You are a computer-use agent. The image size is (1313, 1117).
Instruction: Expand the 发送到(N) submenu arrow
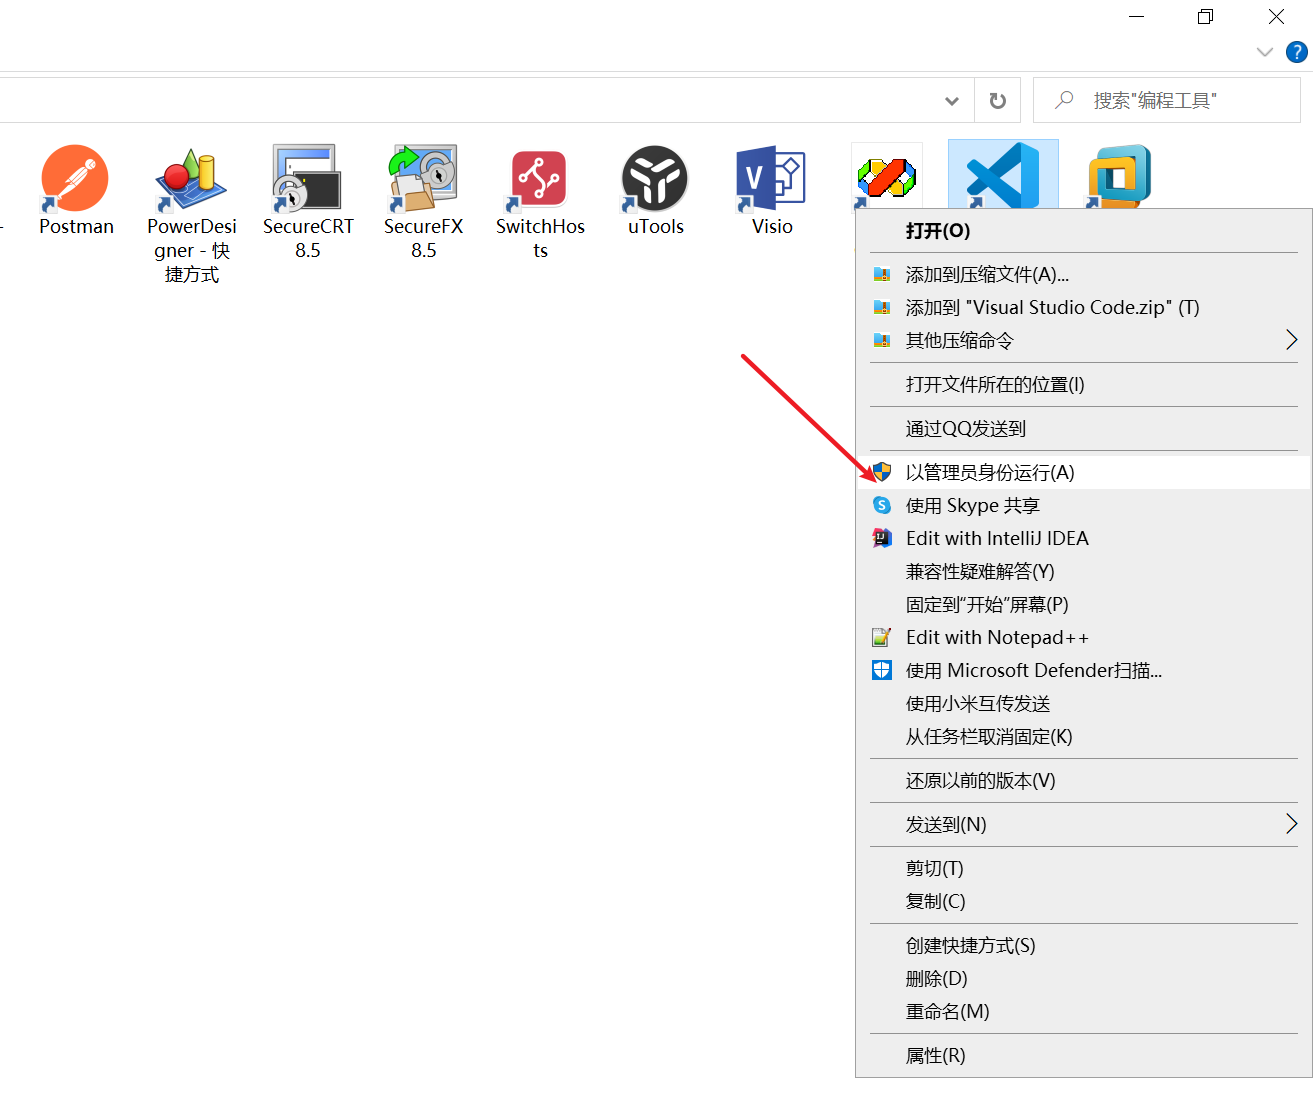(x=1291, y=824)
